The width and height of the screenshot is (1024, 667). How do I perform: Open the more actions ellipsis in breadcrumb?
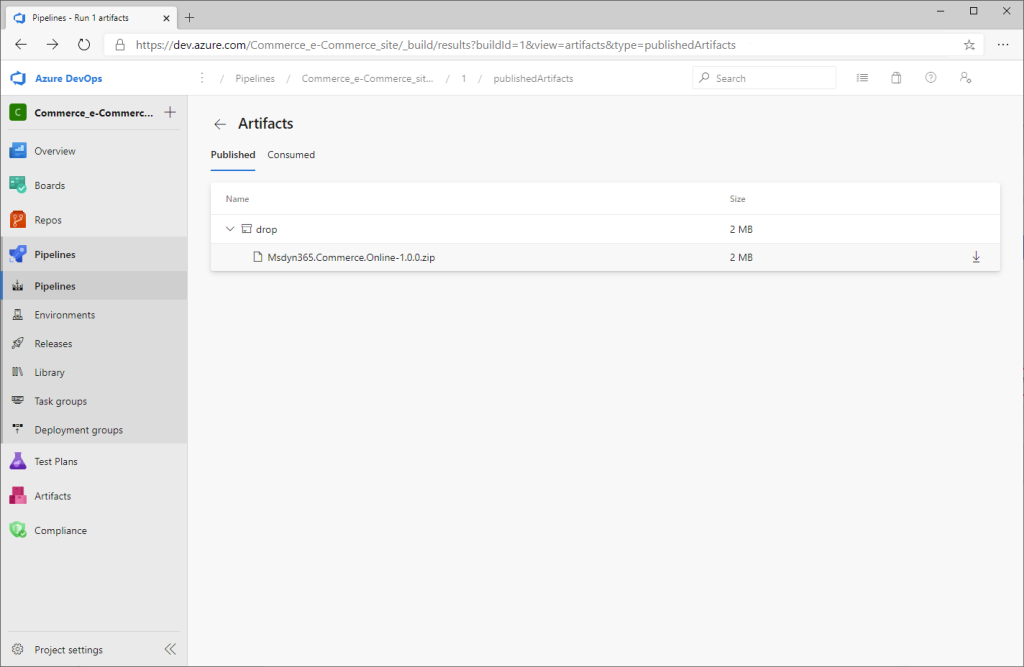pyautogui.click(x=201, y=77)
